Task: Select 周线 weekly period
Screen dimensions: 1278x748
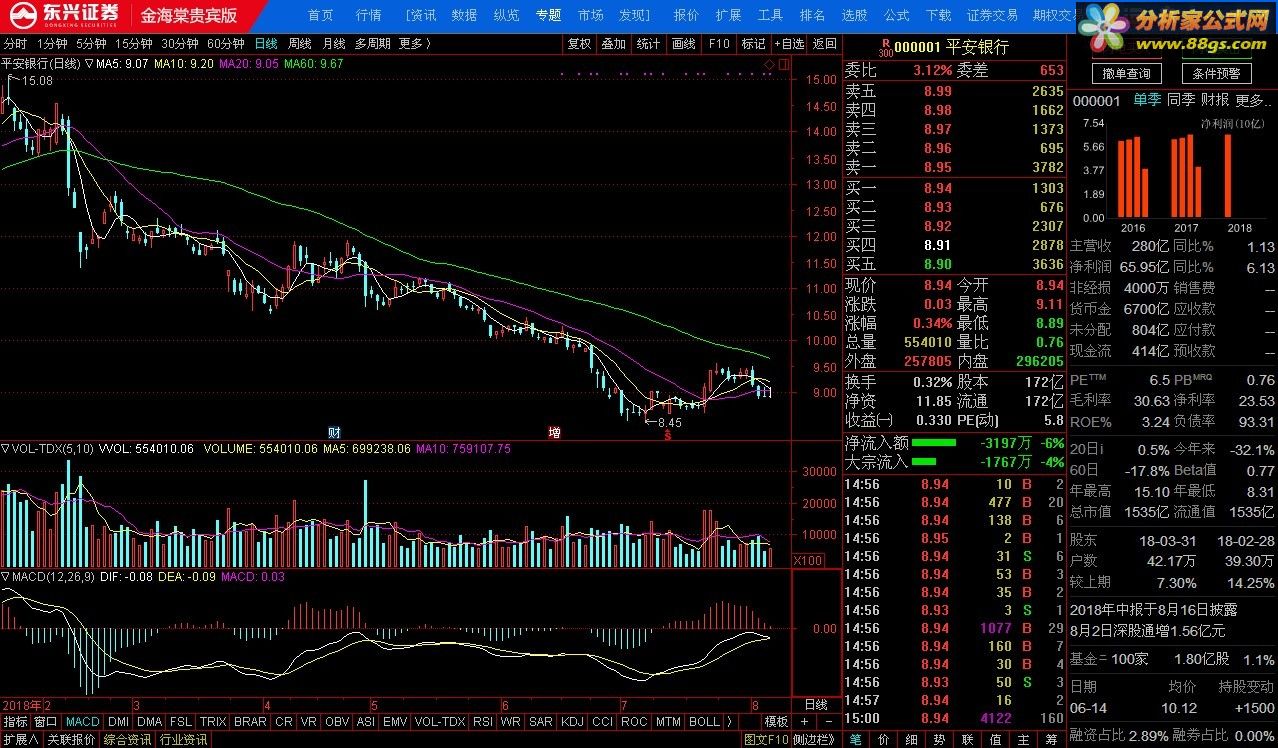Action: pyautogui.click(x=300, y=44)
